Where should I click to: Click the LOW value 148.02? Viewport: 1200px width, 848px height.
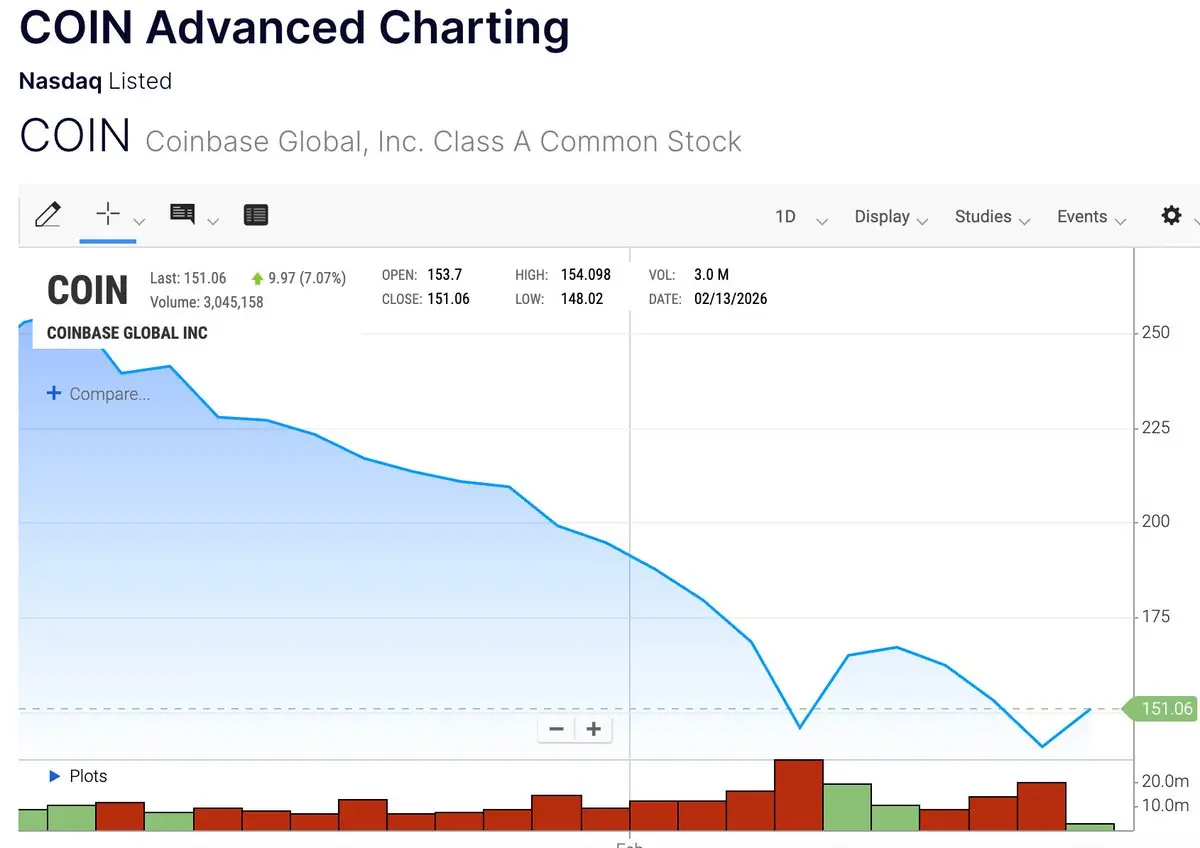[x=582, y=298]
